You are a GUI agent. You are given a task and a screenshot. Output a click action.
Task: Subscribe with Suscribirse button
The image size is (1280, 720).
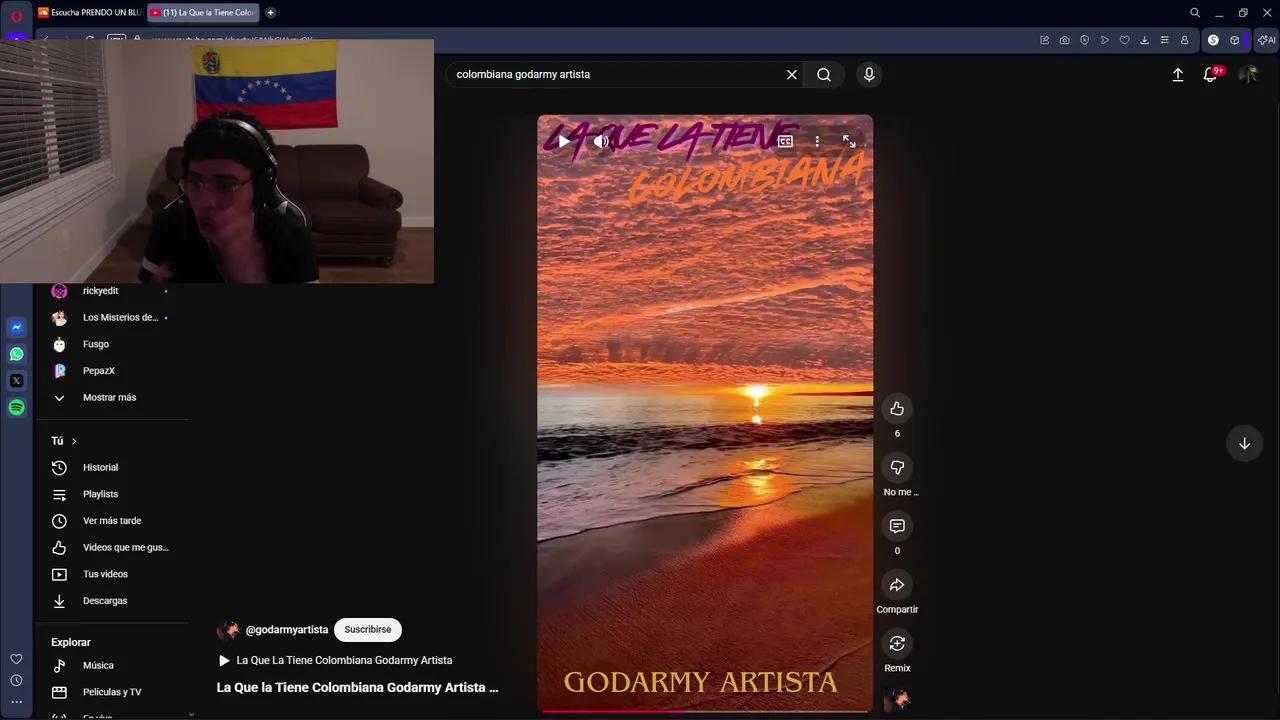(368, 630)
